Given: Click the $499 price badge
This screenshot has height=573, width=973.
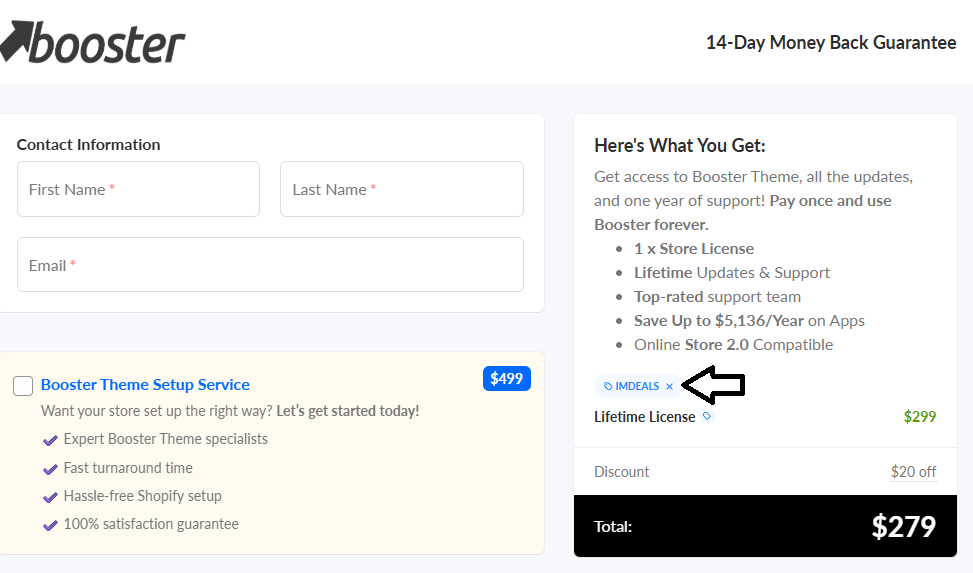Looking at the screenshot, I should (506, 379).
